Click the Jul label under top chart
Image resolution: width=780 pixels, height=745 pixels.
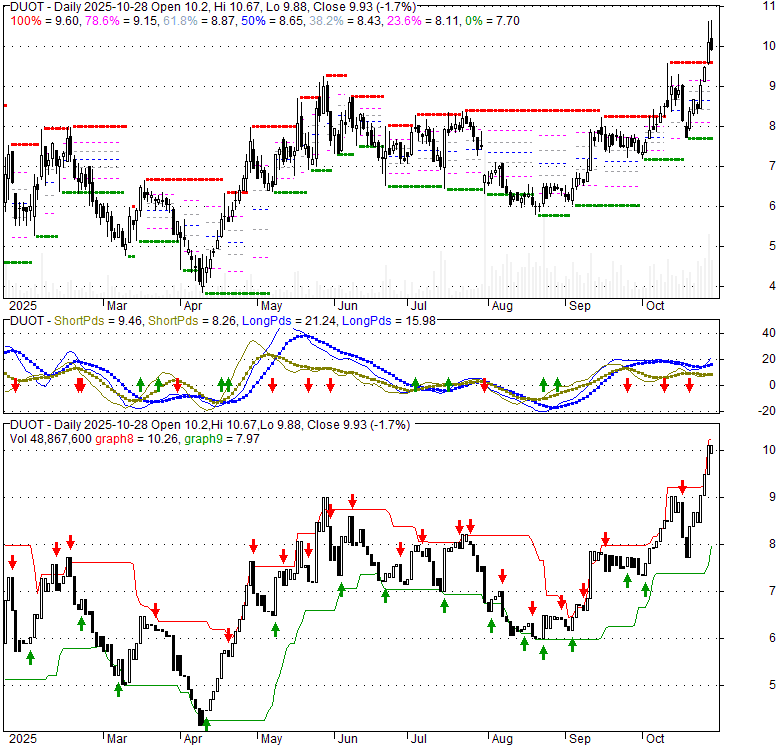pyautogui.click(x=419, y=306)
